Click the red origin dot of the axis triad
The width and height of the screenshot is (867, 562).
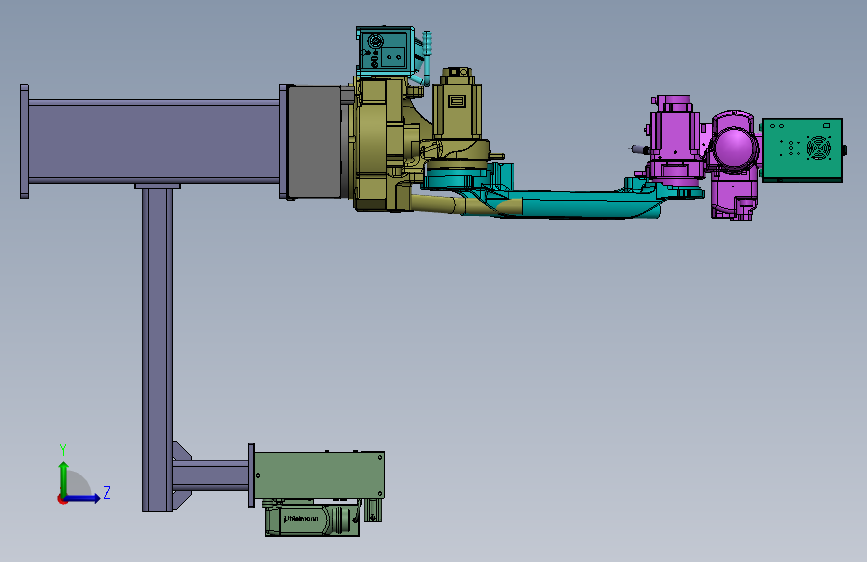click(62, 499)
